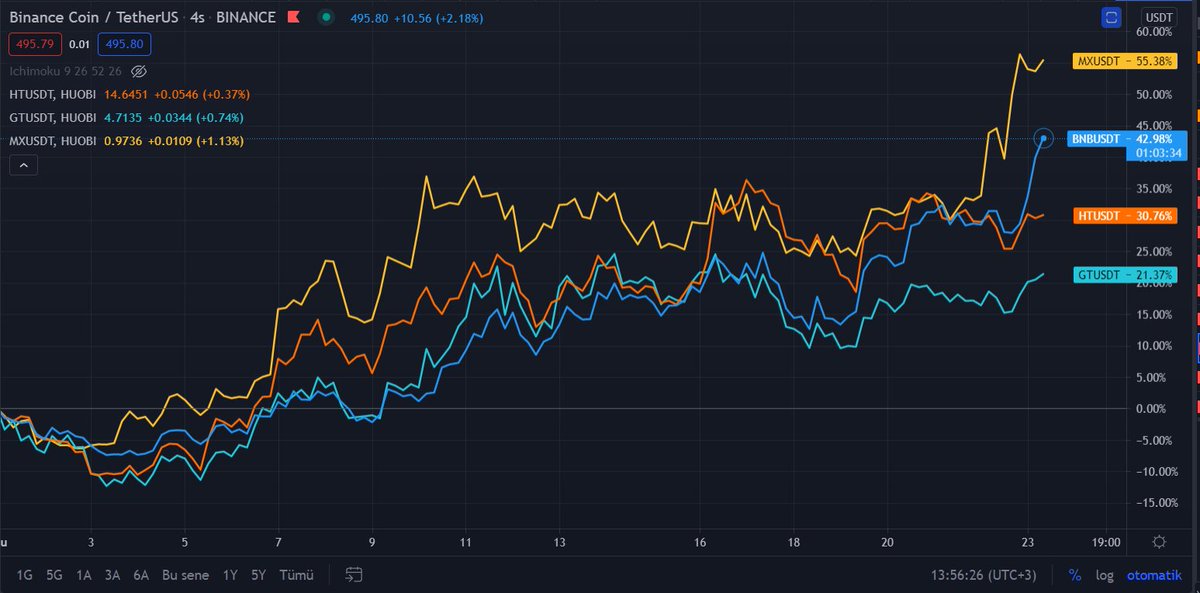Set range to 6A
This screenshot has width=1200, height=593.
(x=141, y=575)
